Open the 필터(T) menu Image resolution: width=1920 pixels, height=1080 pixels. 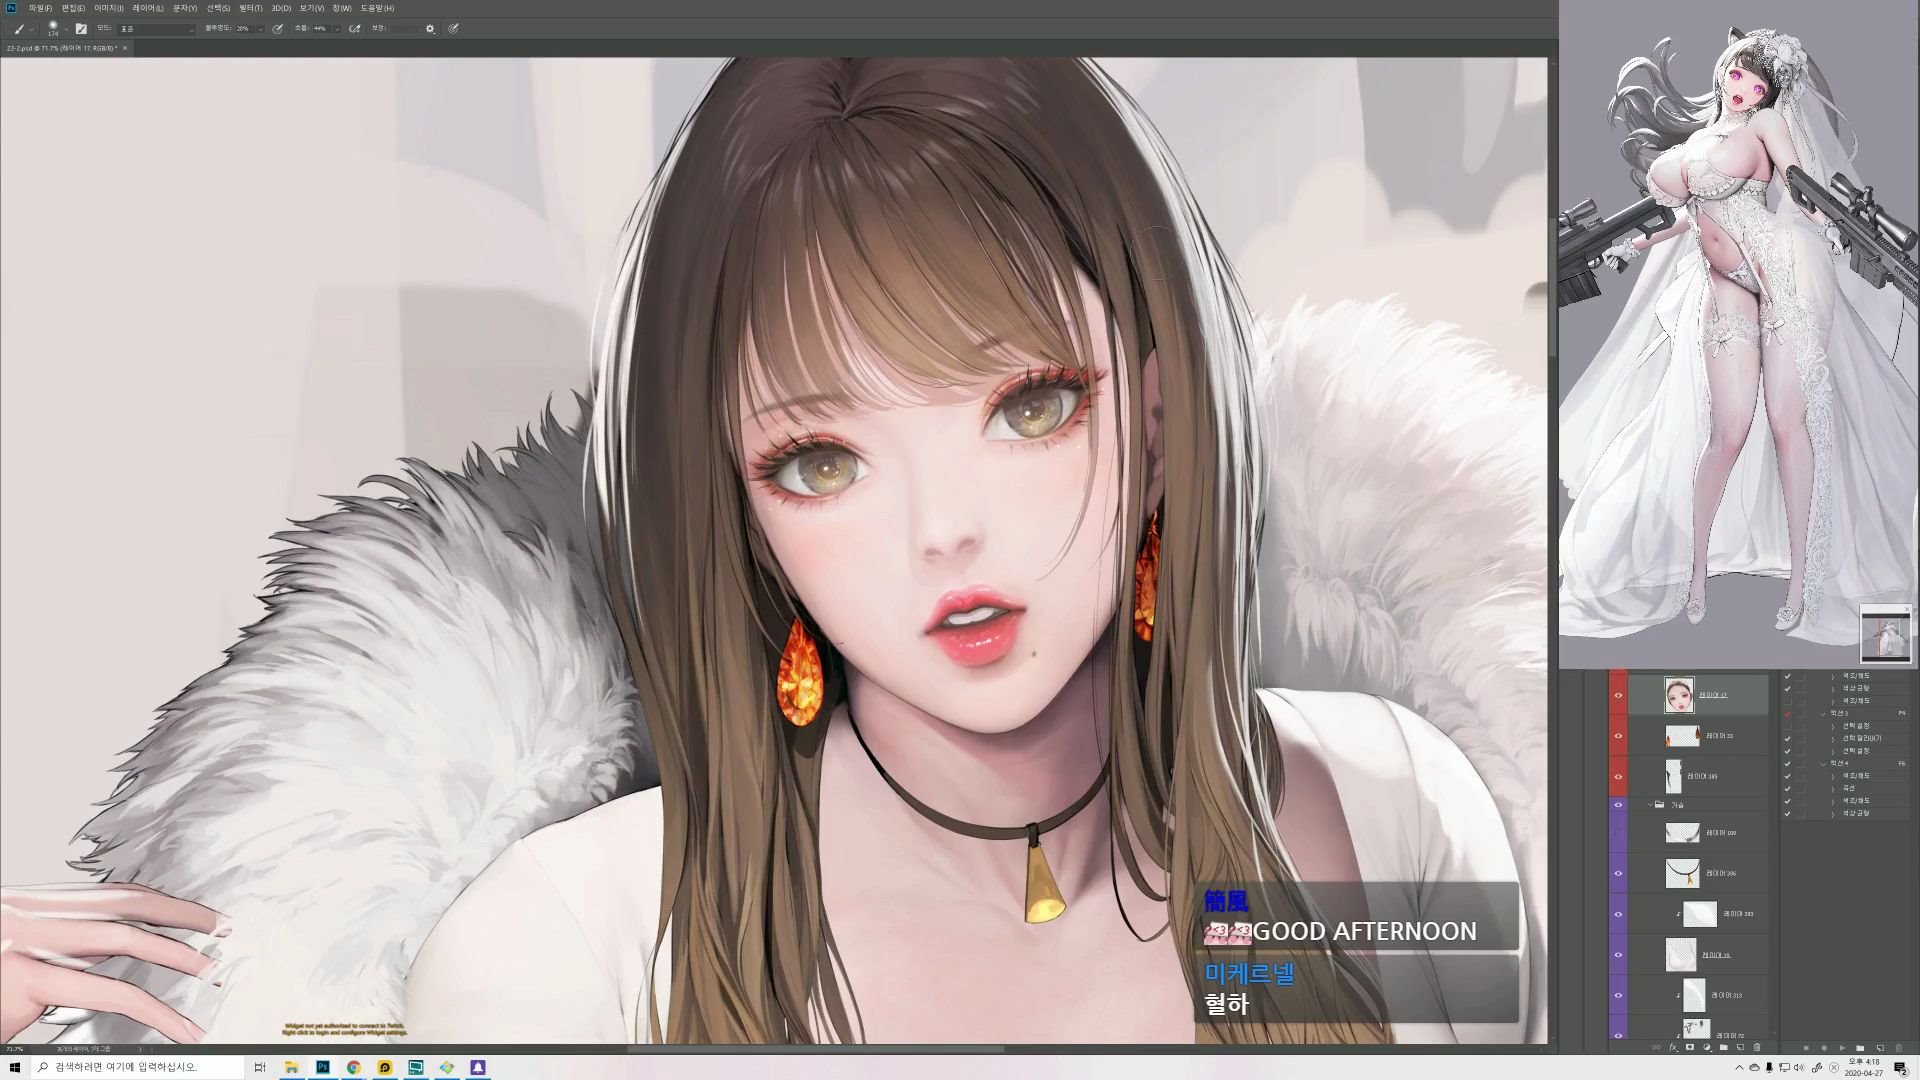[250, 8]
